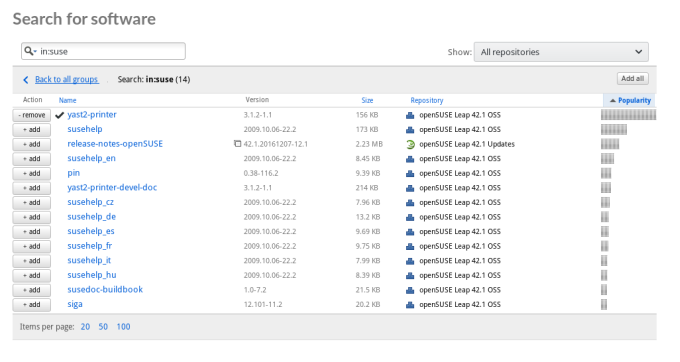Viewport: 680px width, 362px height.
Task: Open the susehelp_es package link
Action: click(x=91, y=231)
